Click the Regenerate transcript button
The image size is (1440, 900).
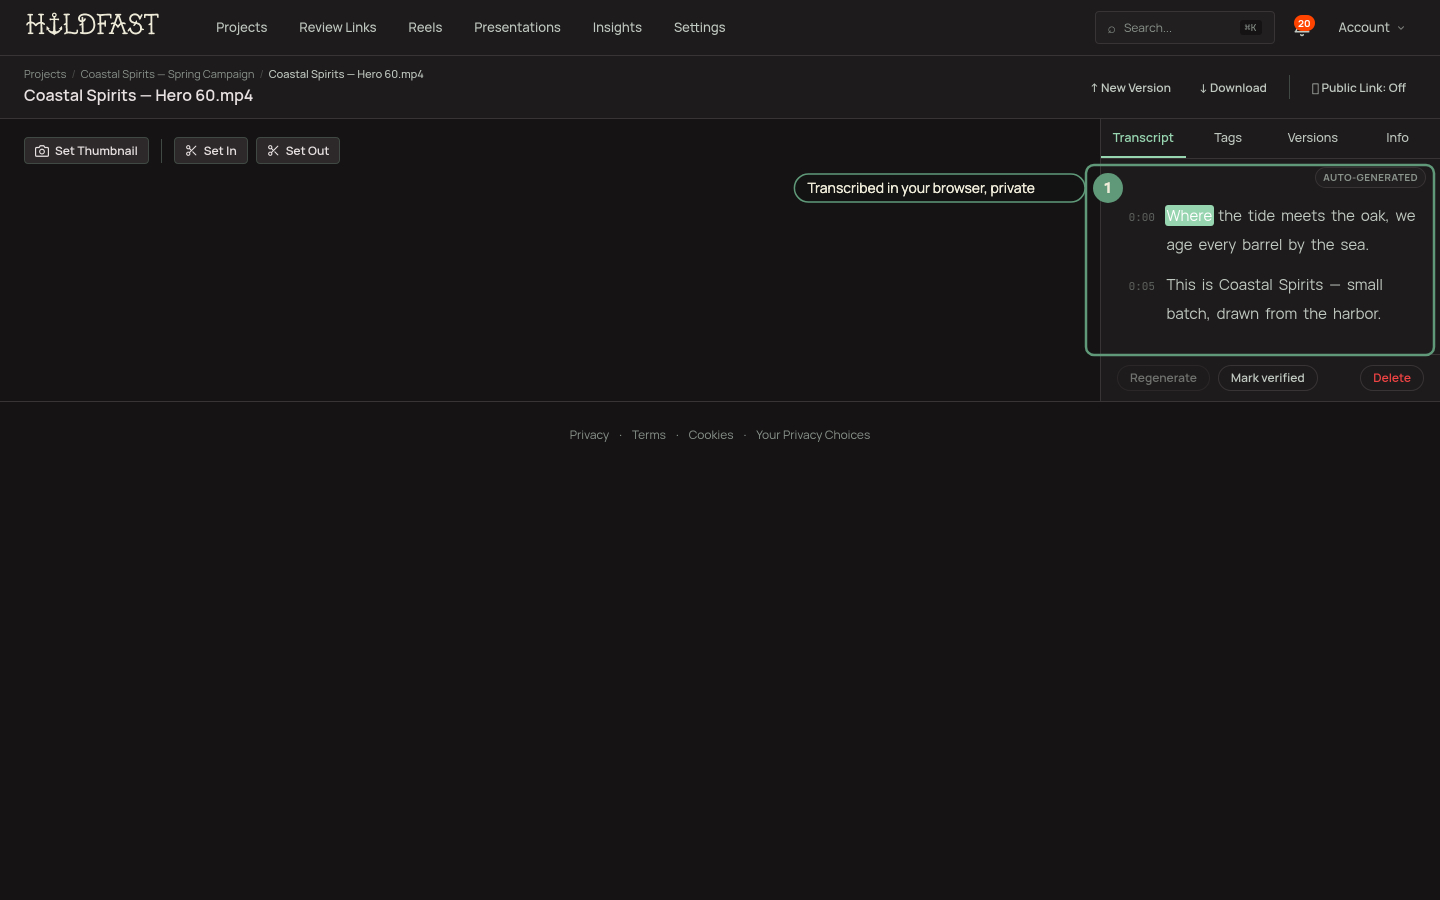coord(1163,378)
